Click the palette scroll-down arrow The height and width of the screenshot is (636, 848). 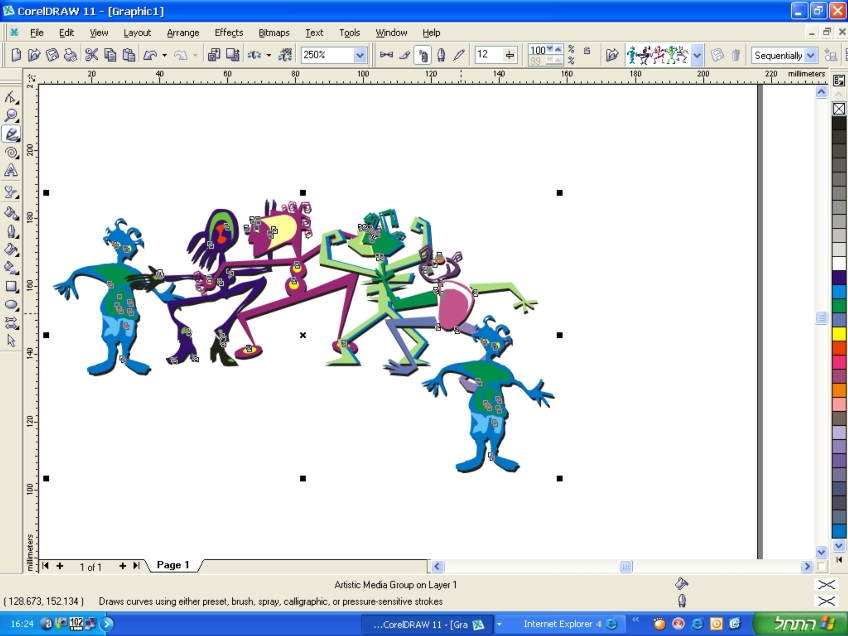(x=839, y=546)
